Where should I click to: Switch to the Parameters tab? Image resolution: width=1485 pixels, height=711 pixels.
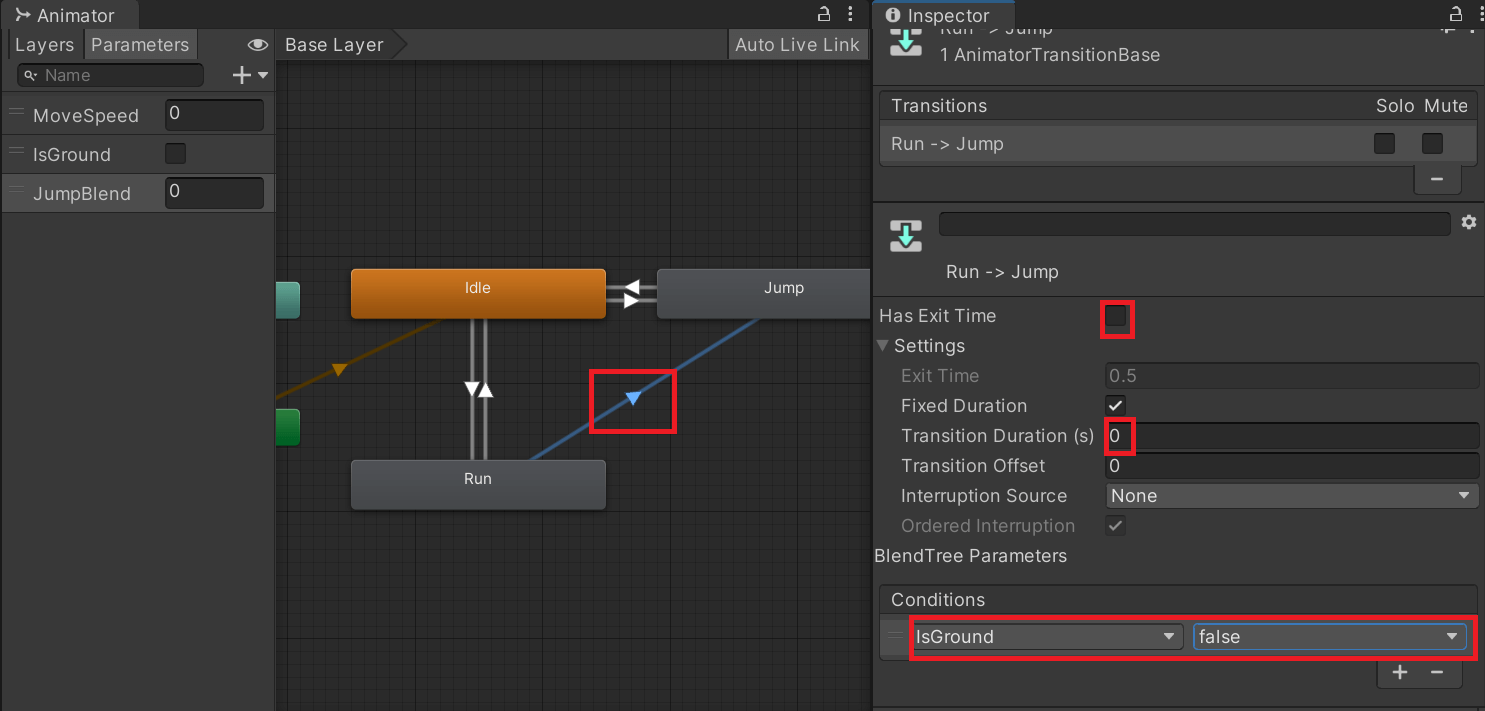(x=140, y=44)
